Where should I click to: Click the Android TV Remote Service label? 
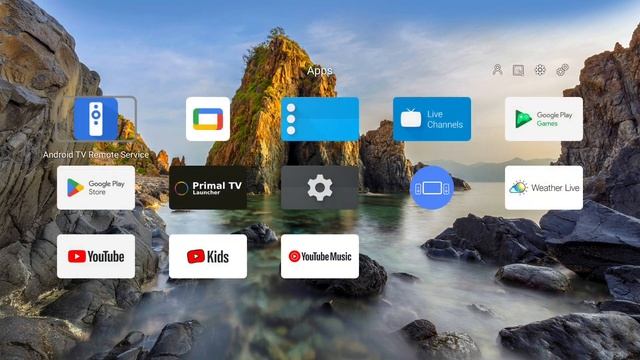point(96,155)
